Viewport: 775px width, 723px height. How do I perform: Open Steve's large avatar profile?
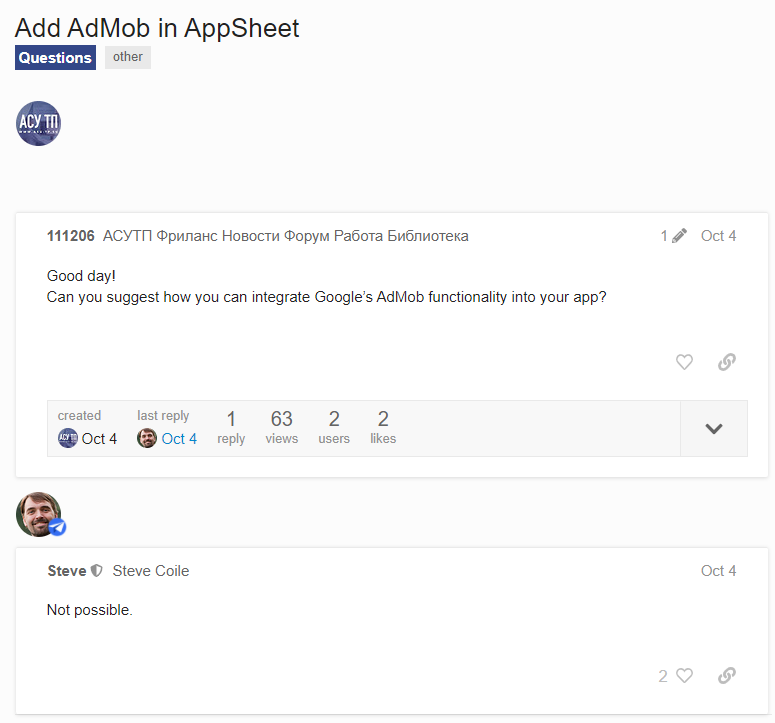point(39,514)
